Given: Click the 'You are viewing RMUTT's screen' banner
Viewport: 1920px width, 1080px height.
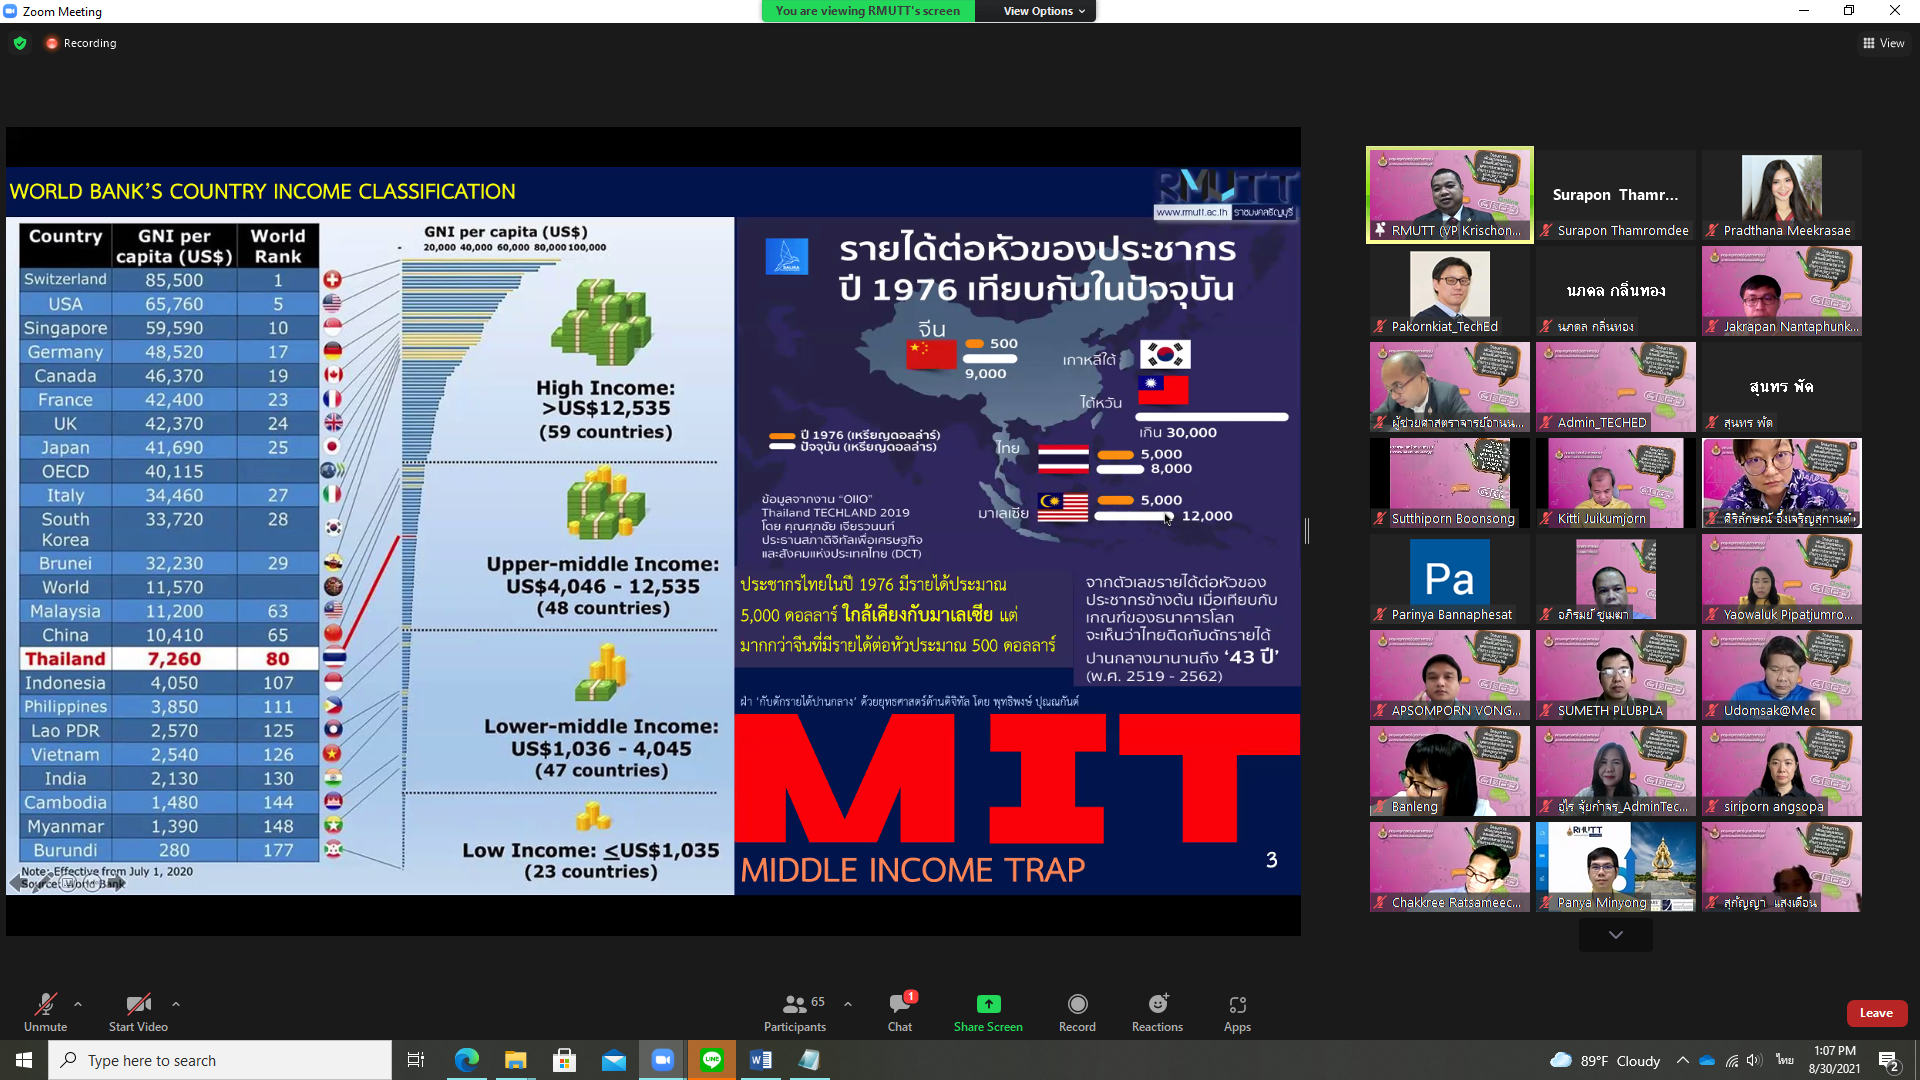Looking at the screenshot, I should [x=867, y=11].
